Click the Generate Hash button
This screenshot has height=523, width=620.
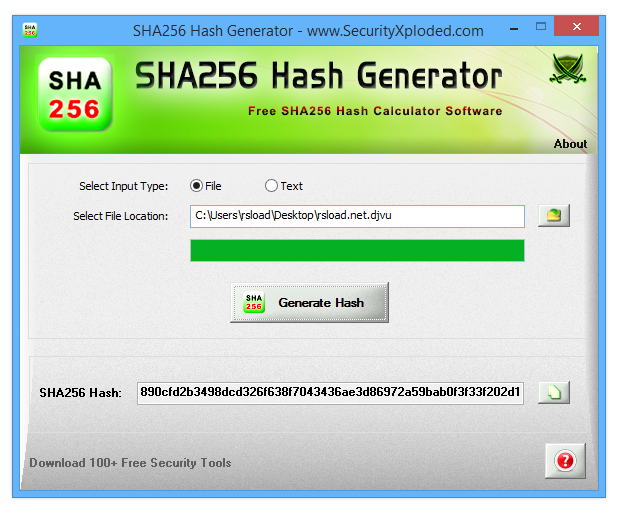click(310, 302)
